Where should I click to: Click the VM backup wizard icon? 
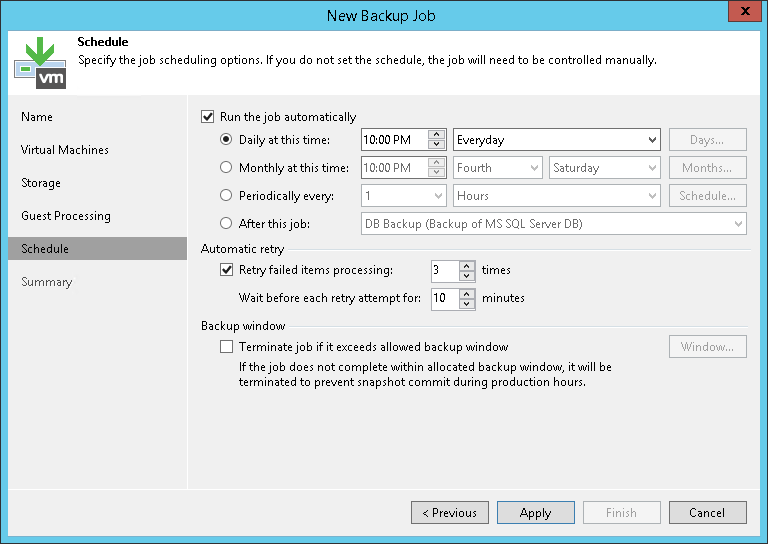pyautogui.click(x=40, y=63)
